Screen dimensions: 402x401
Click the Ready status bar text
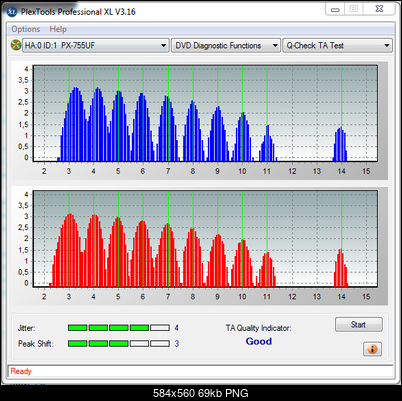(x=21, y=371)
